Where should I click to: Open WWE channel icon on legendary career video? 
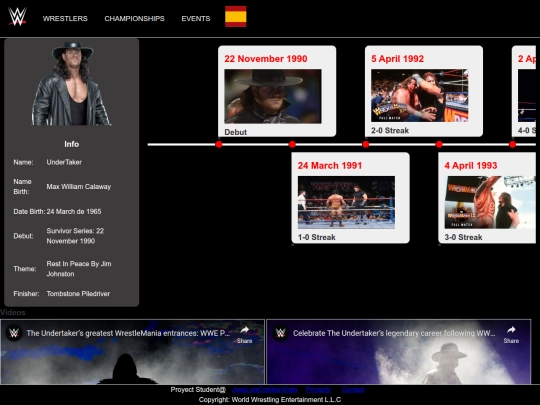[x=281, y=333]
